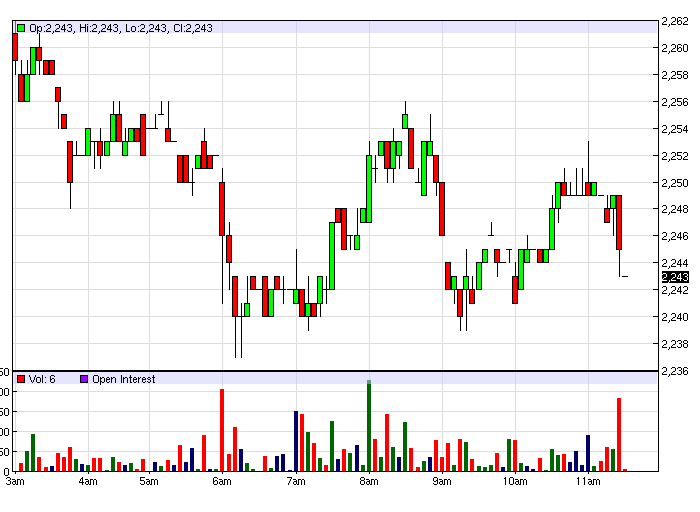
Task: Click the 2,250 price axis label
Action: (x=675, y=183)
